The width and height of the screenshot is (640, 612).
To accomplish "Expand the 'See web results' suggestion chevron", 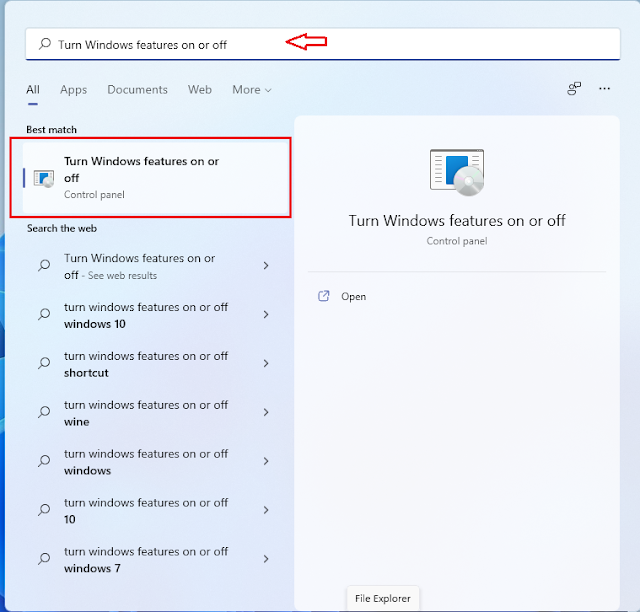I will click(266, 266).
